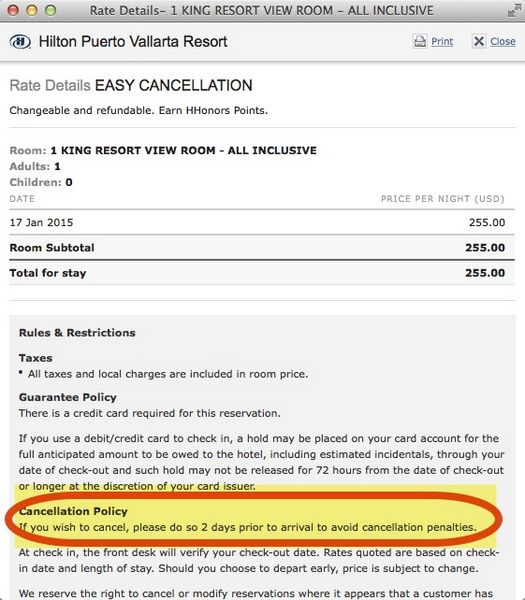Click the Room Subtotal 255.00 amount

click(485, 248)
